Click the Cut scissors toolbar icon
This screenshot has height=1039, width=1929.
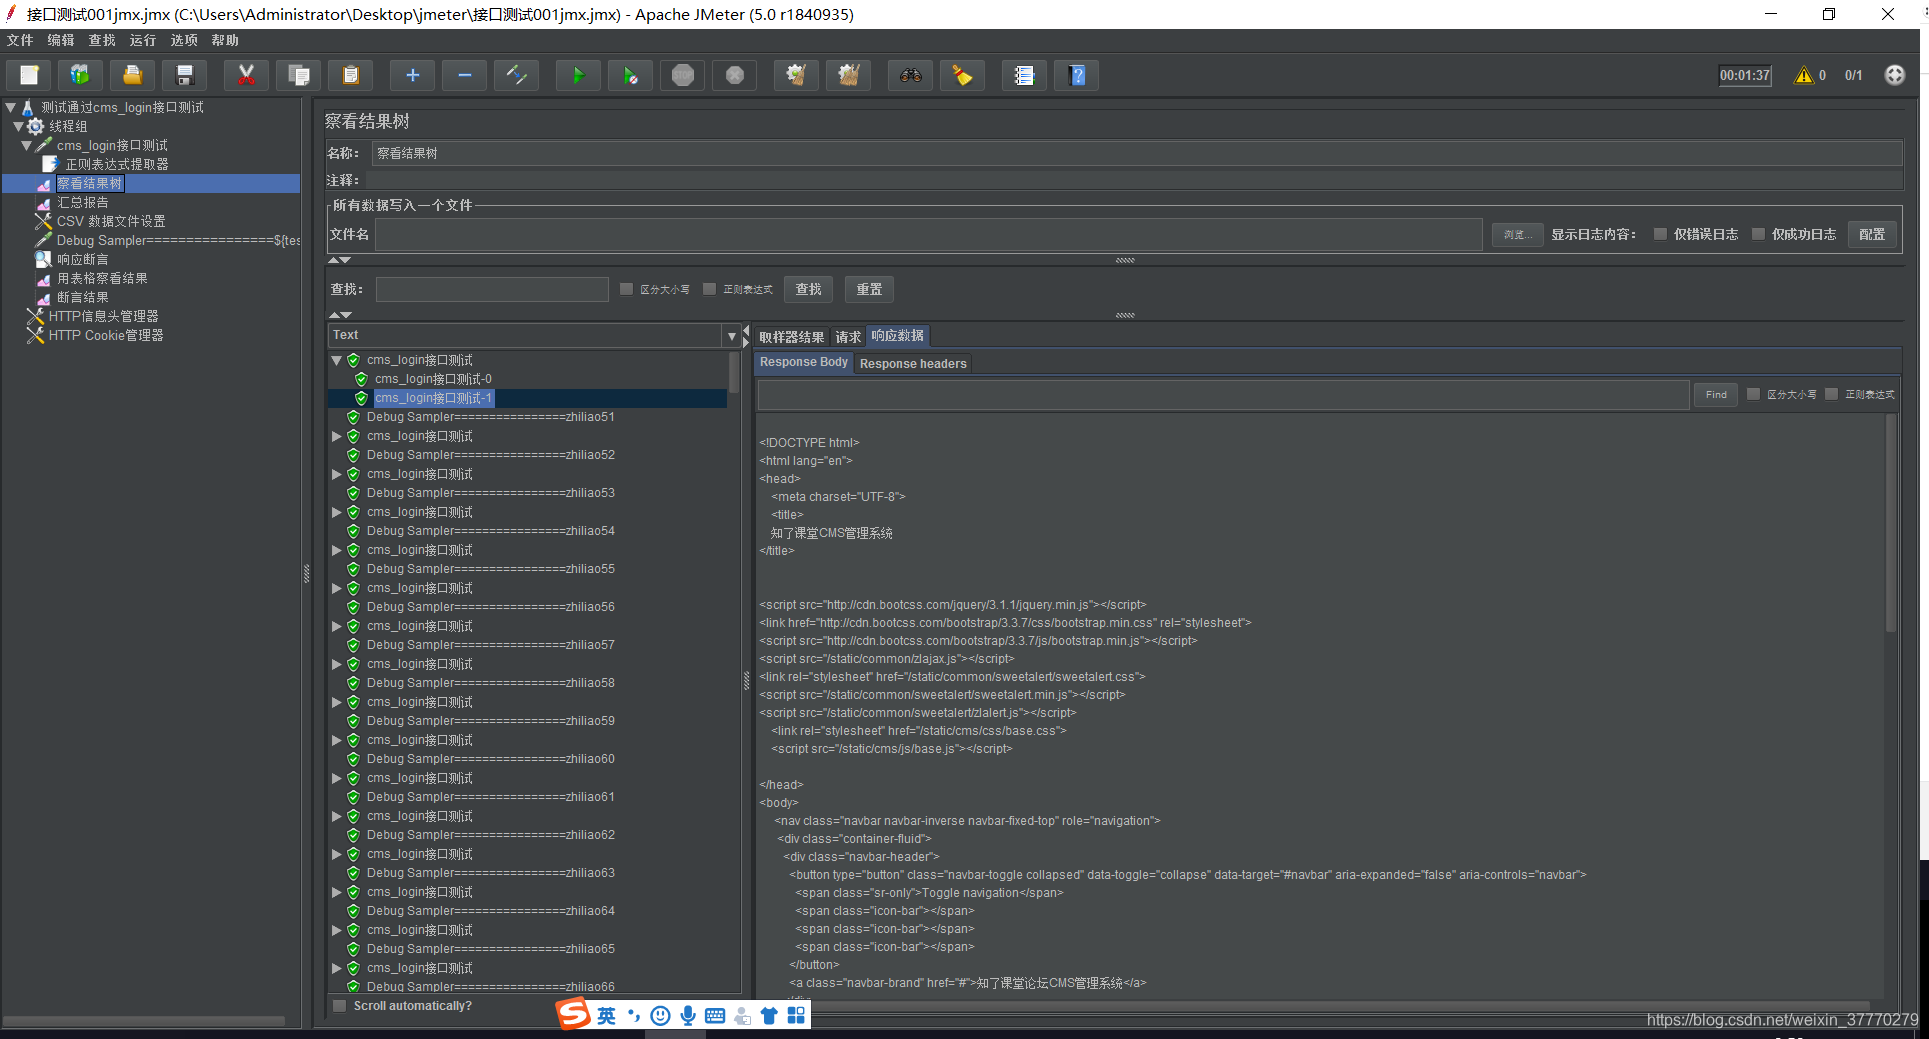(246, 75)
